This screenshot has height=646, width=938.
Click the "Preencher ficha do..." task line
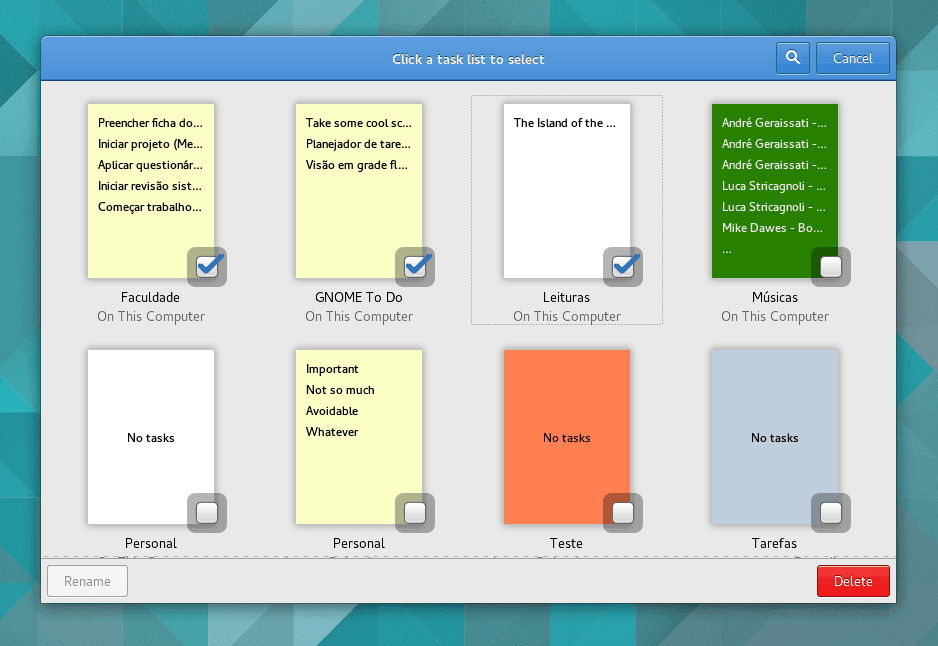point(150,123)
